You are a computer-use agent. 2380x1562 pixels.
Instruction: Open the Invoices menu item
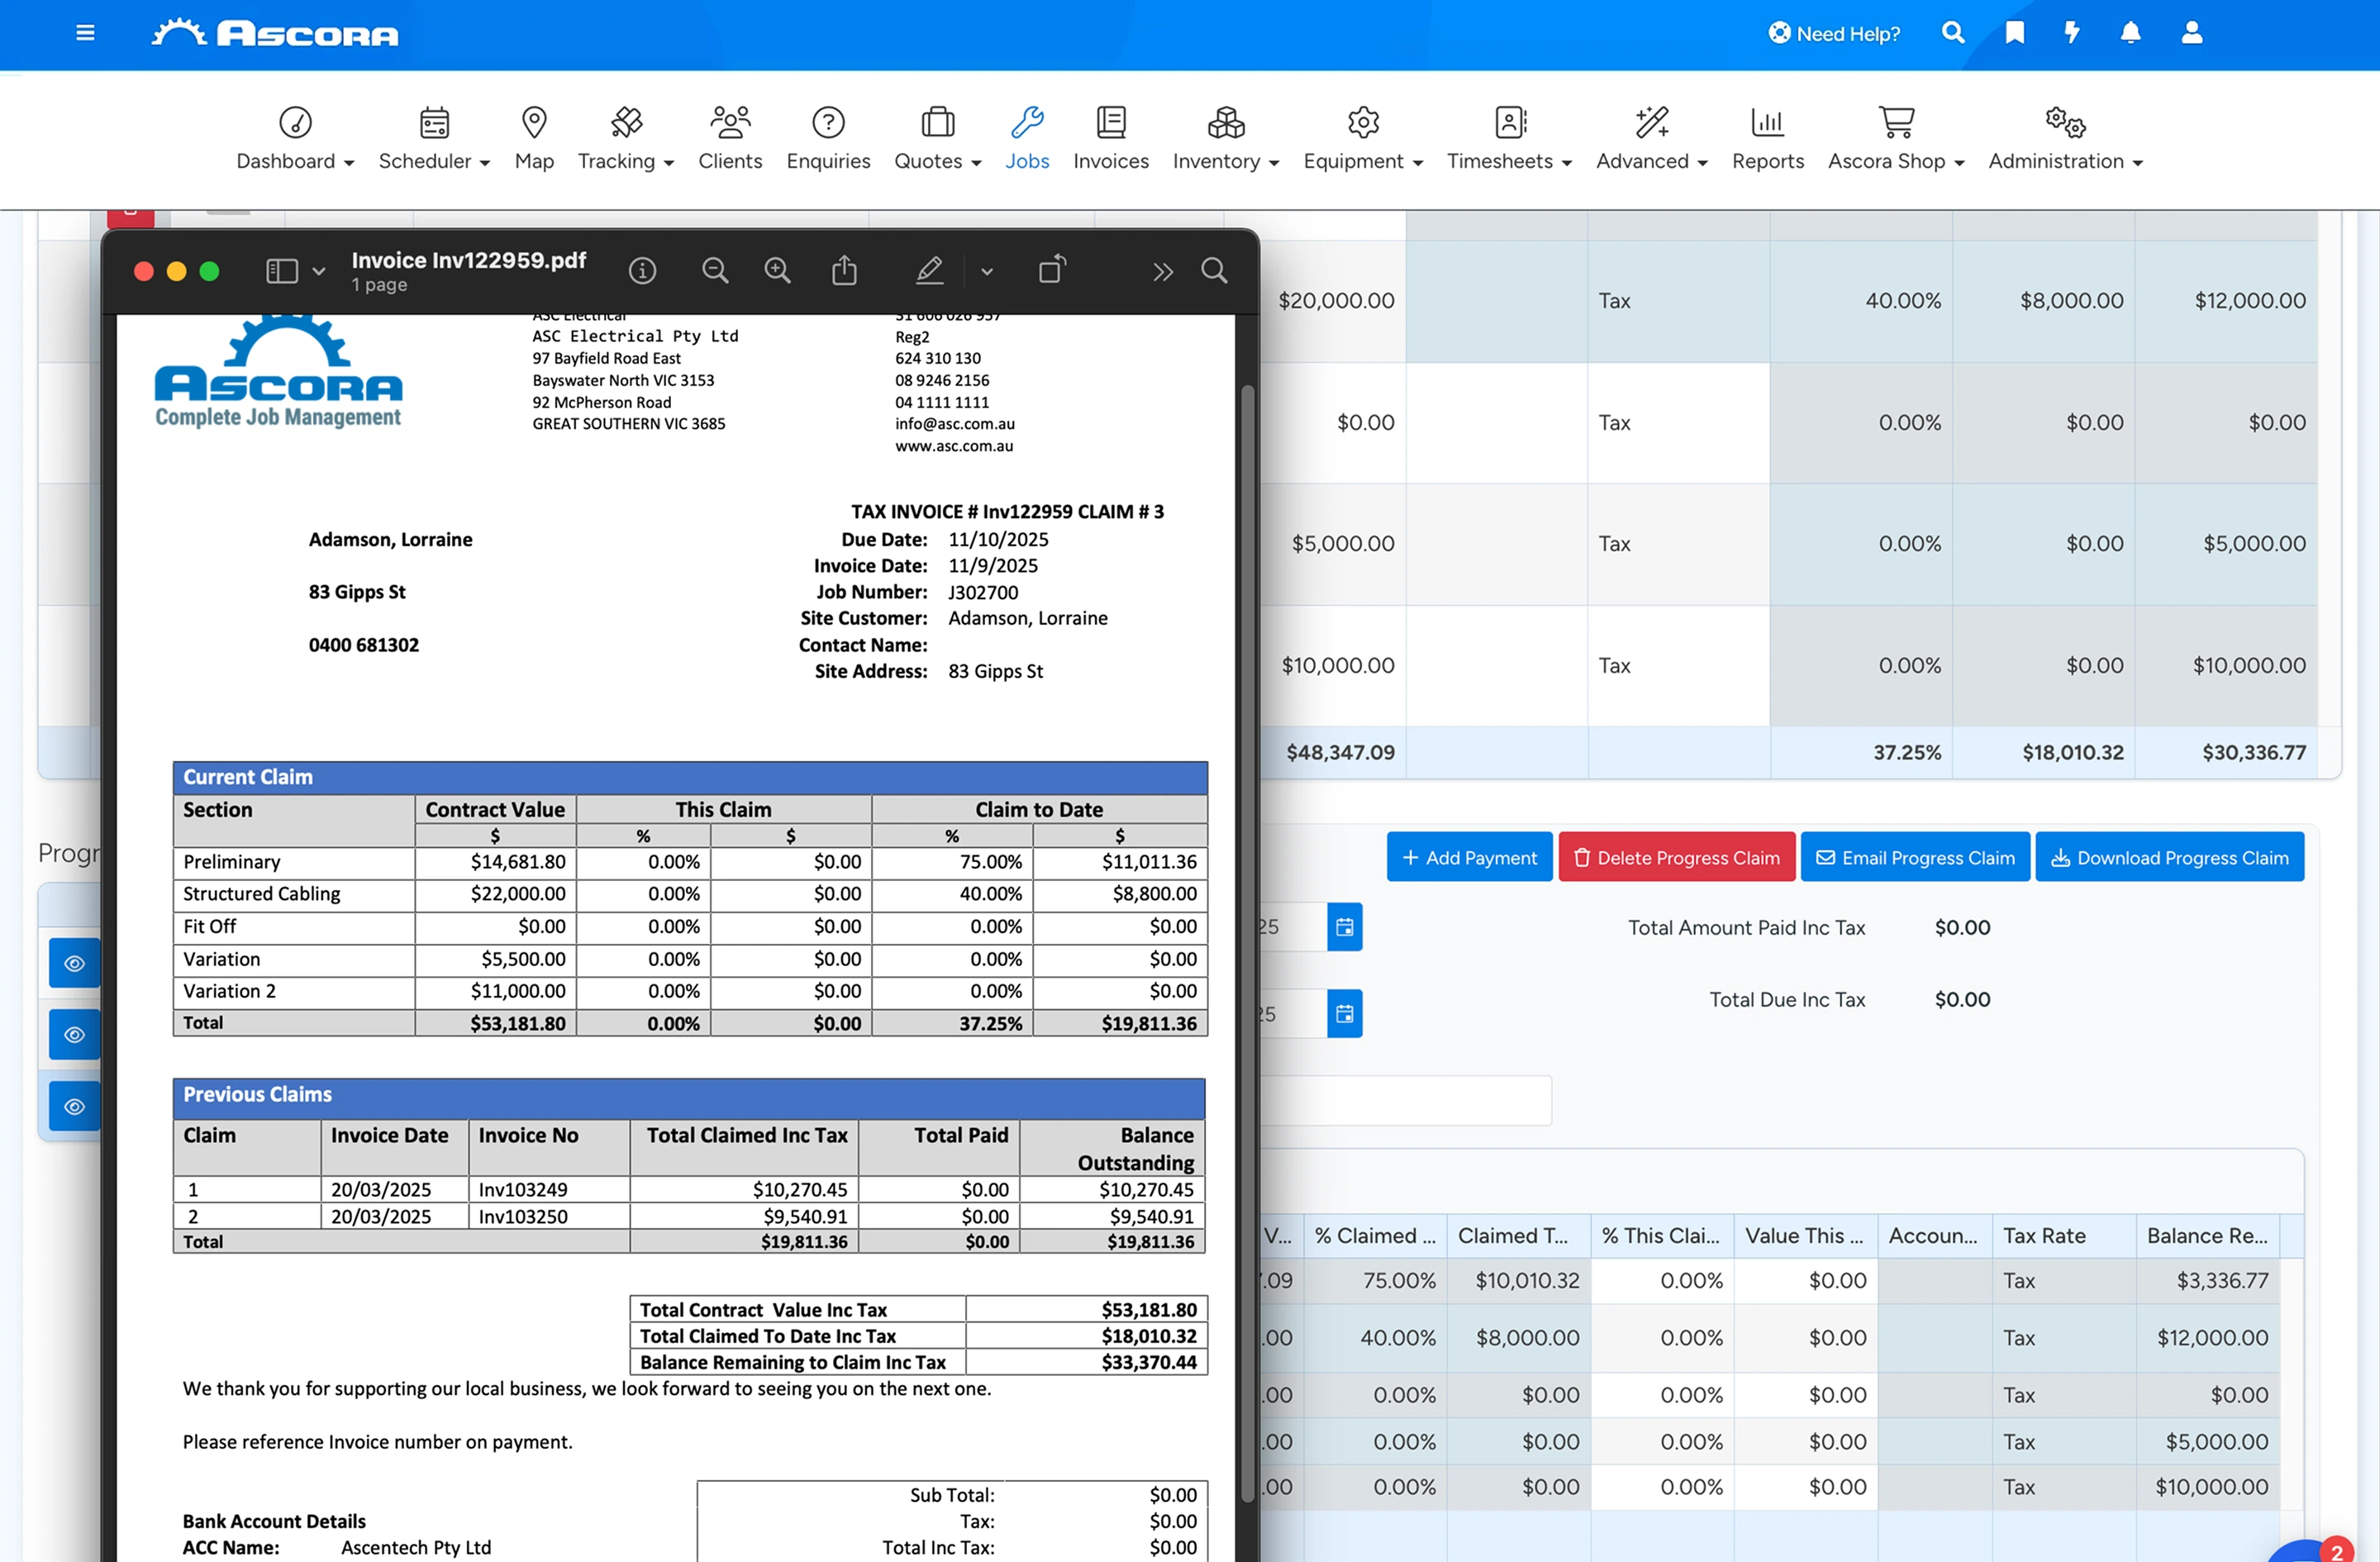[1110, 139]
